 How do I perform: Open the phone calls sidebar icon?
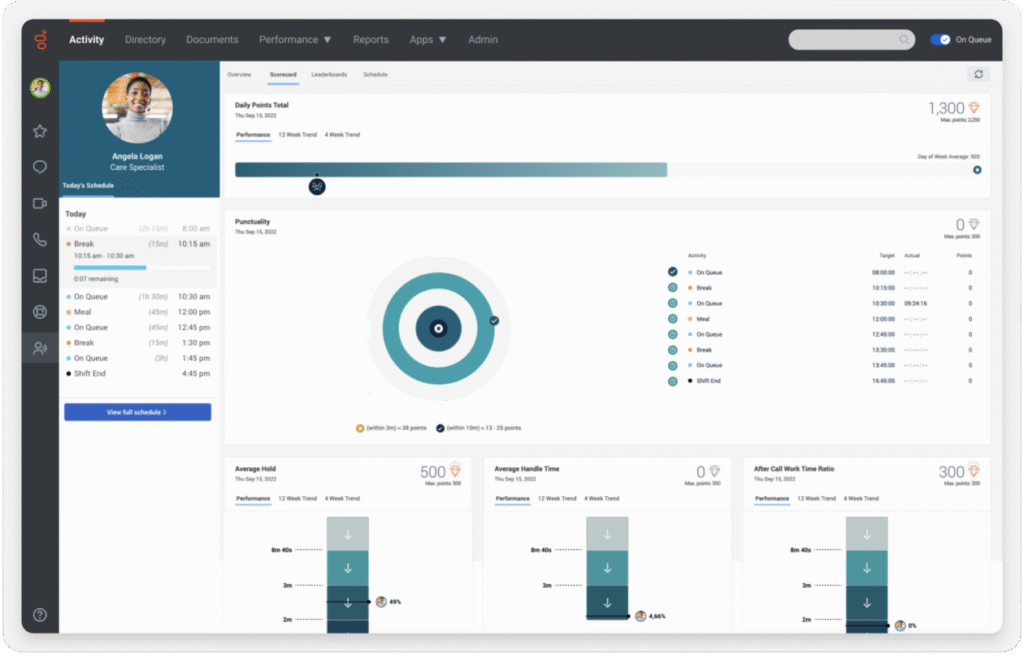pyautogui.click(x=40, y=240)
